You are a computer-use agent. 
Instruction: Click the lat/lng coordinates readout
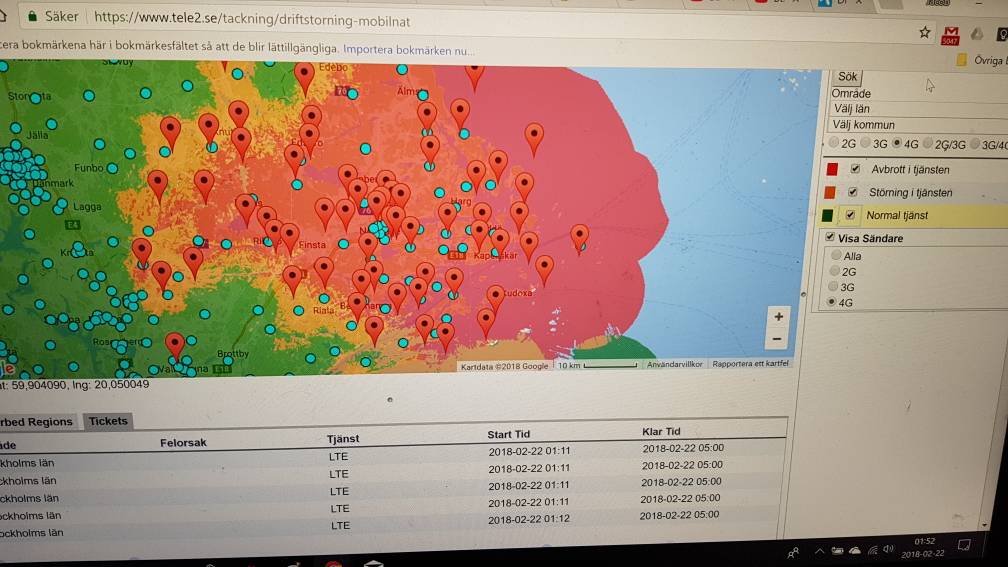pos(75,384)
